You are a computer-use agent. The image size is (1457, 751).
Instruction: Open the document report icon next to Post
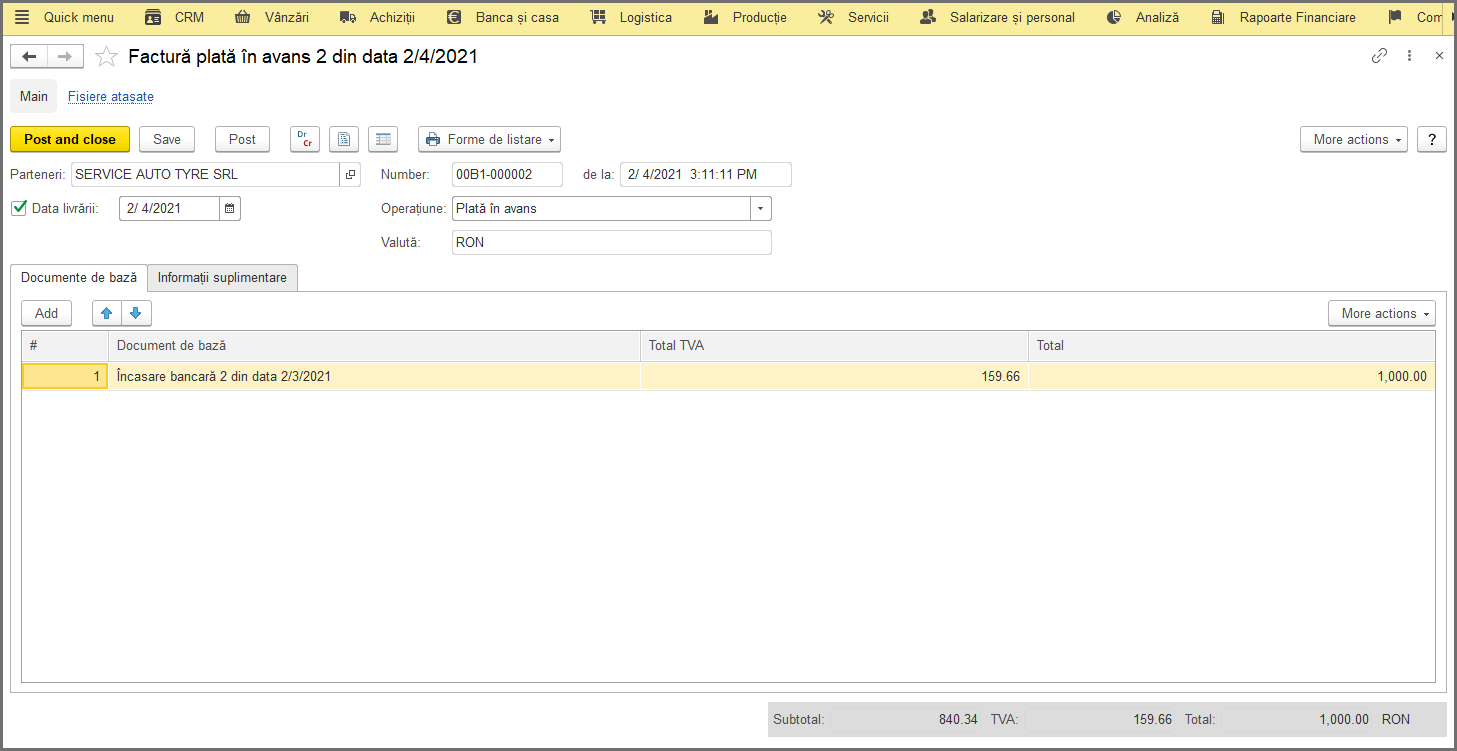tap(344, 139)
